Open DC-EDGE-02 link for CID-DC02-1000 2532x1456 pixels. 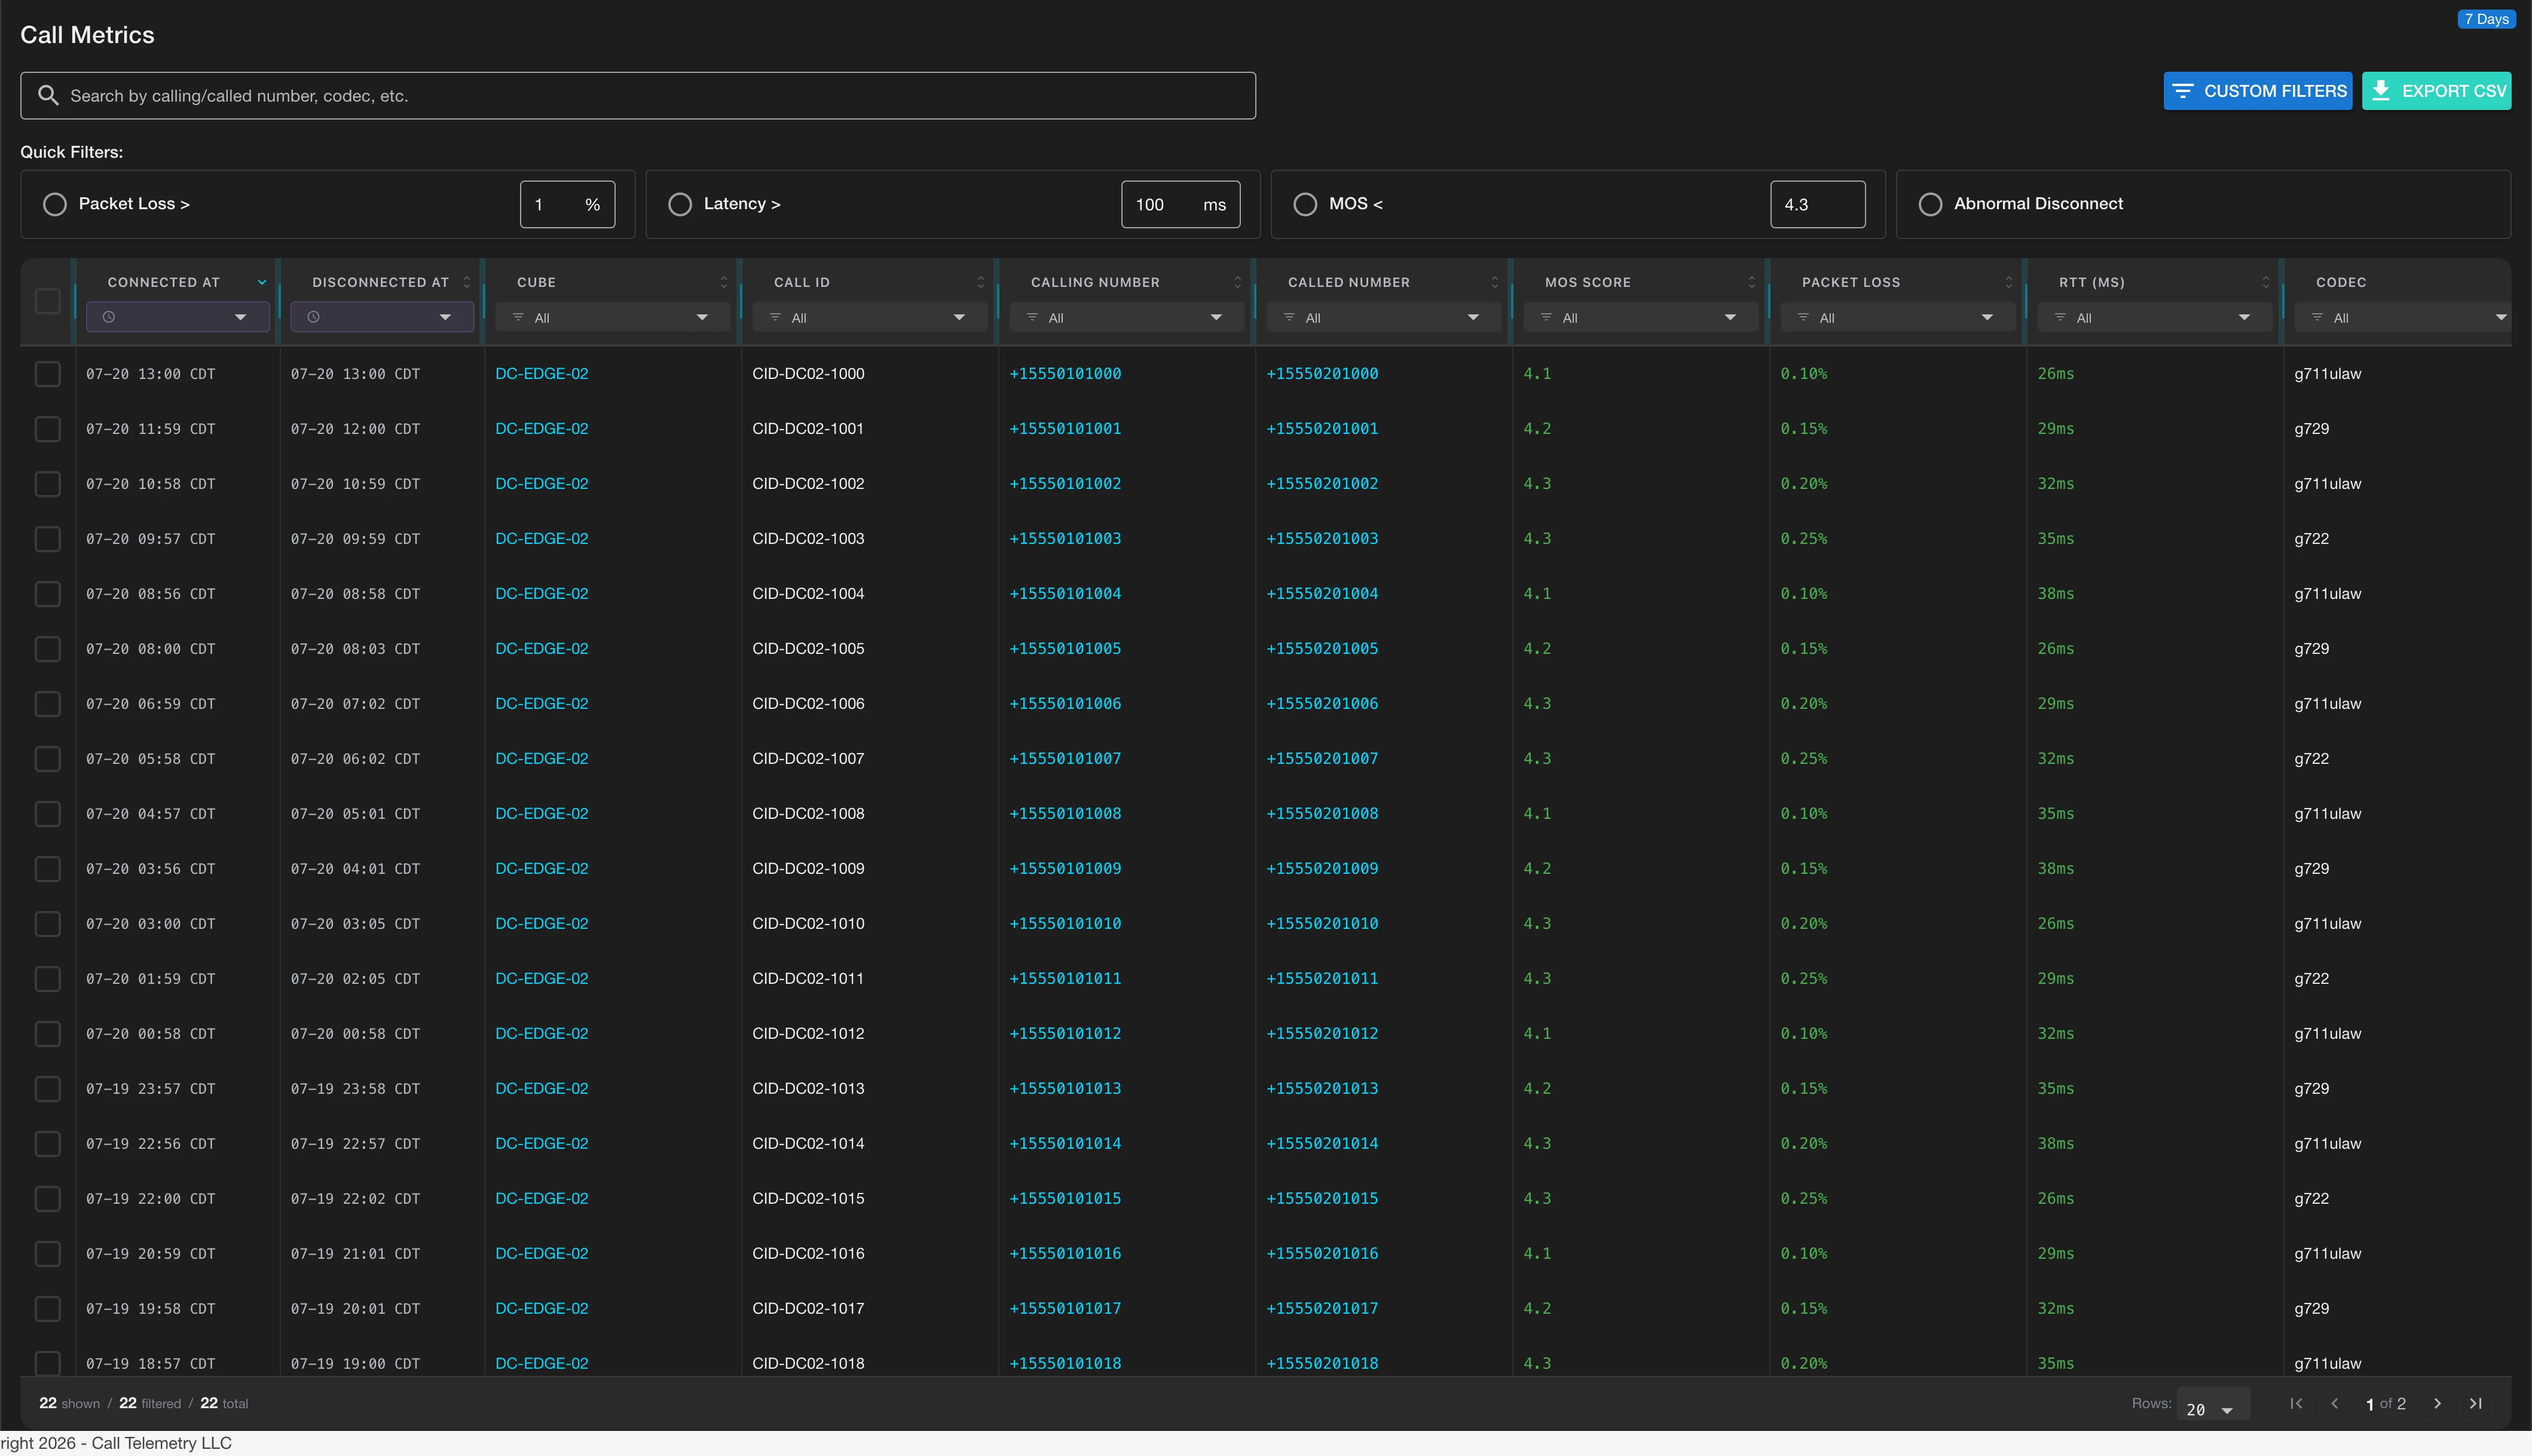(542, 374)
